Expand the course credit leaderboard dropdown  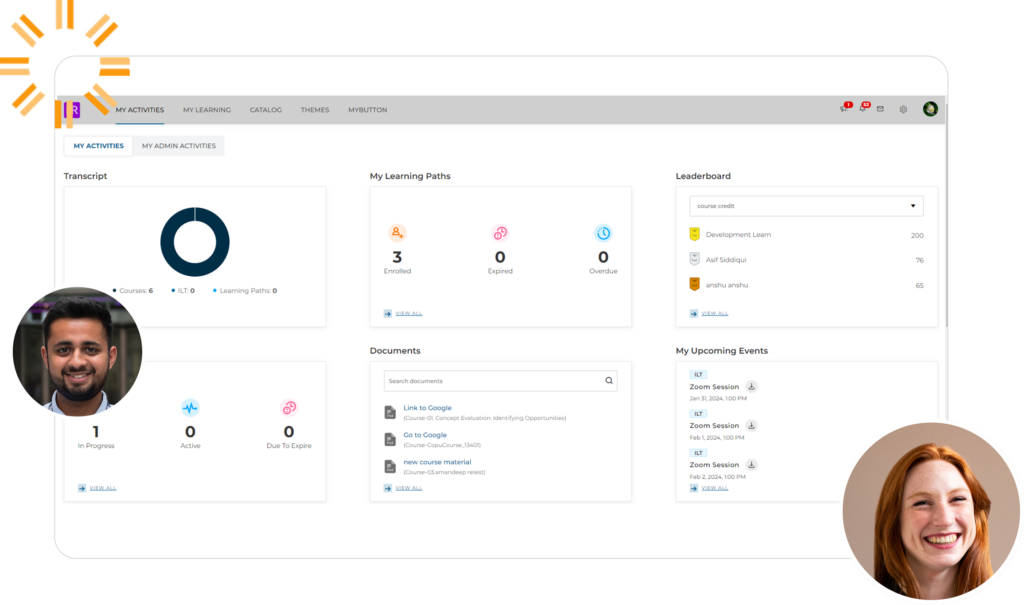coord(806,206)
